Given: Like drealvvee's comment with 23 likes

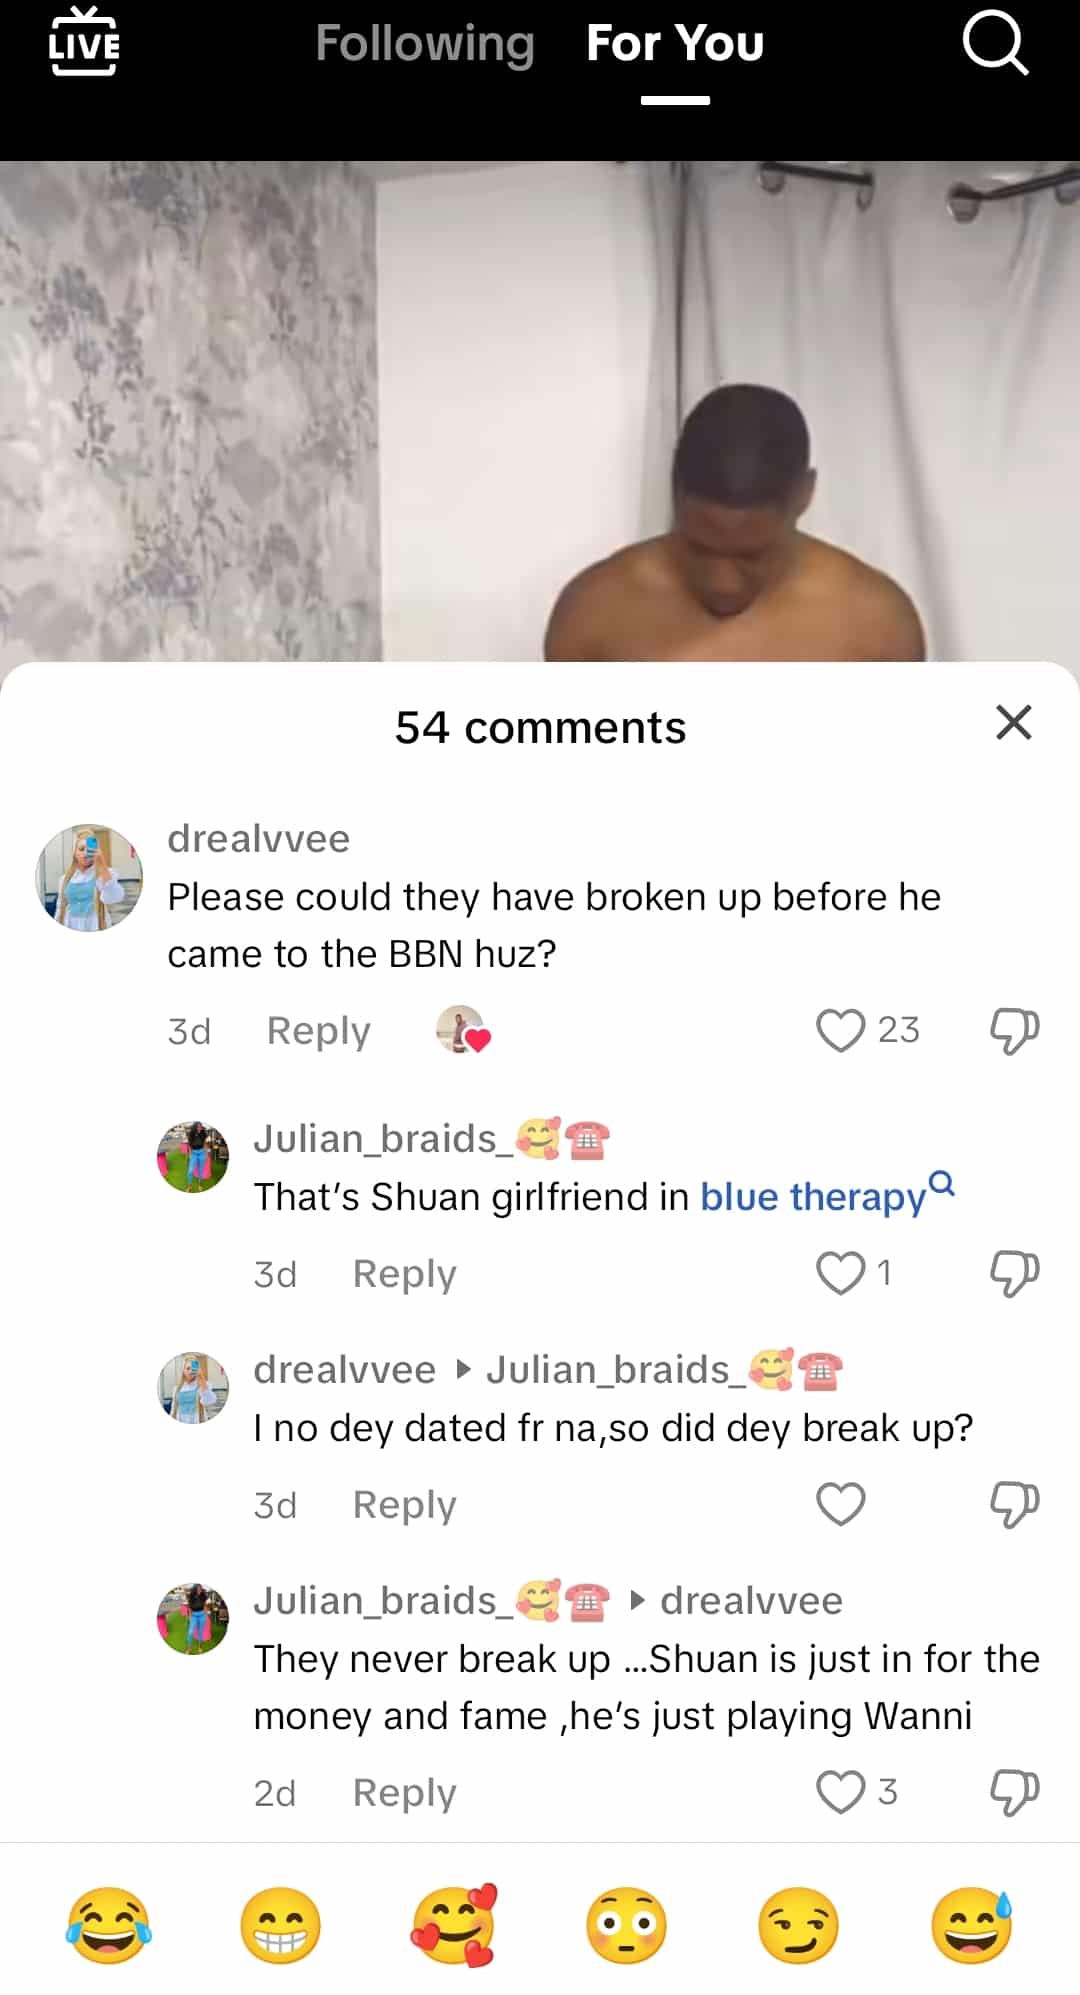Looking at the screenshot, I should coord(840,1030).
